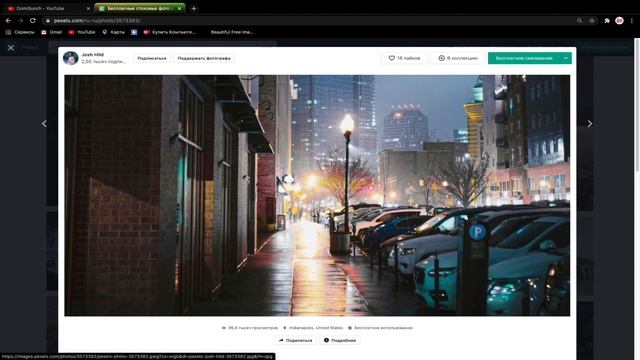Screen dimensions: 640x360
Task: Reload the Pexels page
Action: pyautogui.click(x=33, y=20)
